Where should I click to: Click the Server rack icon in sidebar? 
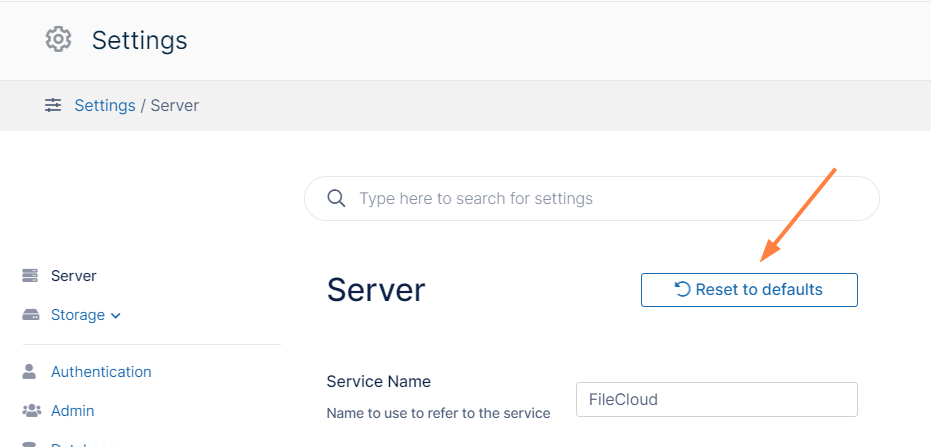click(x=30, y=276)
